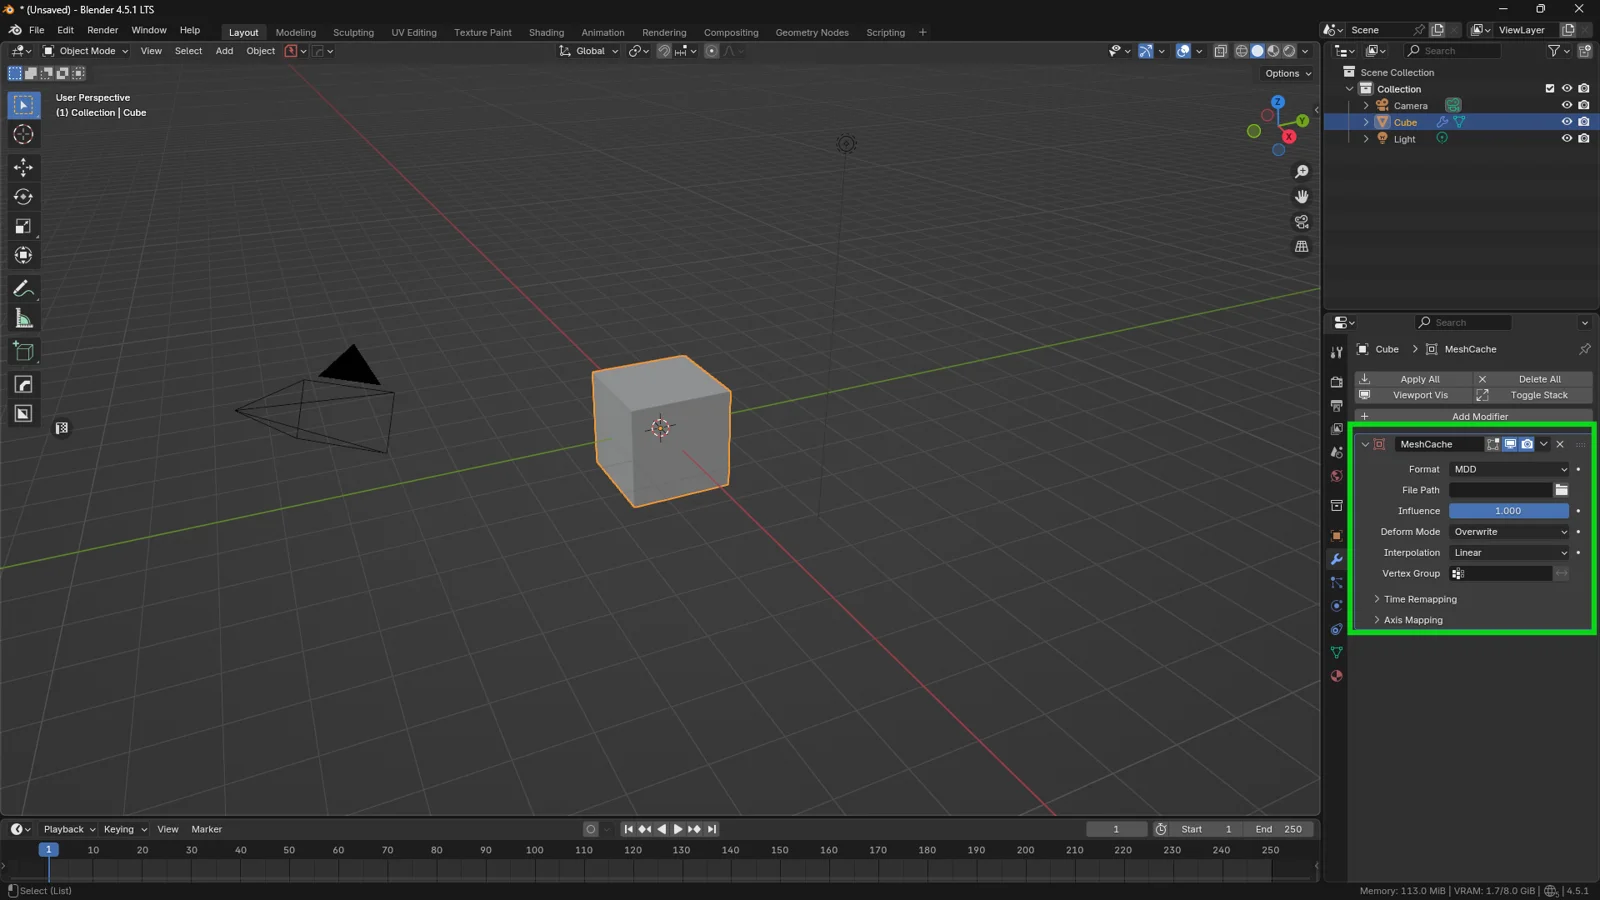Click the Delete All button

1533,379
